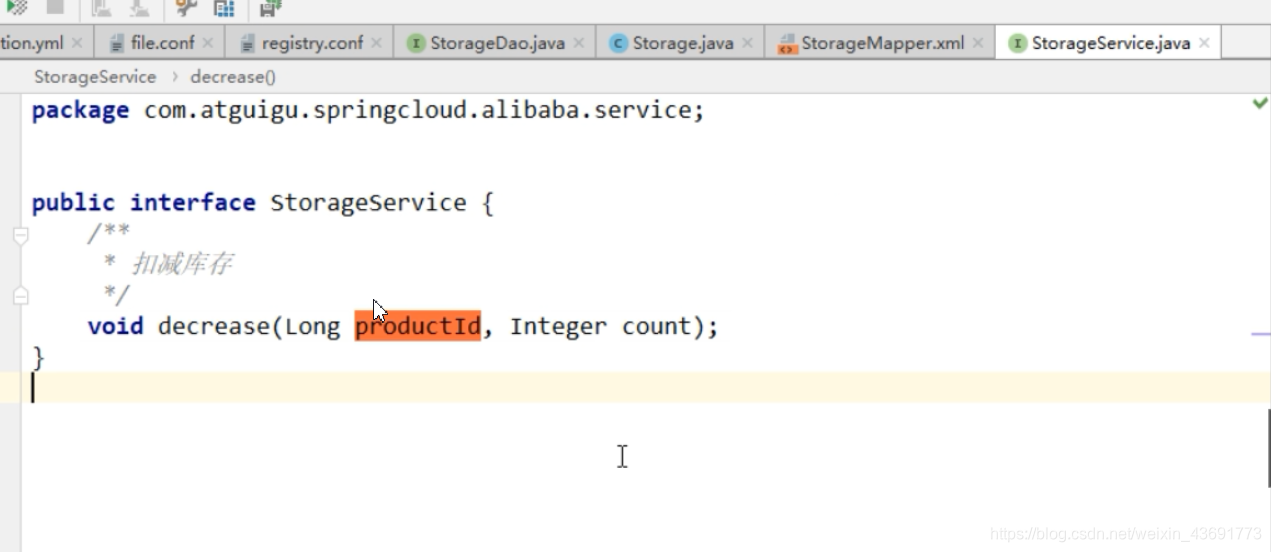
Task: Click the 'Long' parameter type
Action: point(313,326)
